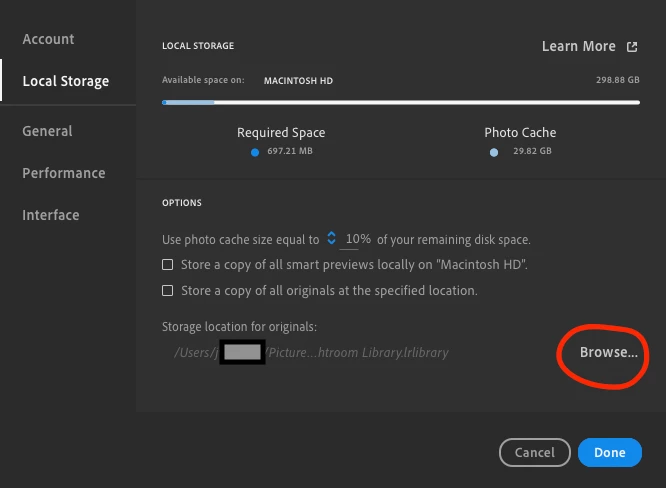Click the 10% cache size field
This screenshot has width=666, height=488.
click(358, 239)
